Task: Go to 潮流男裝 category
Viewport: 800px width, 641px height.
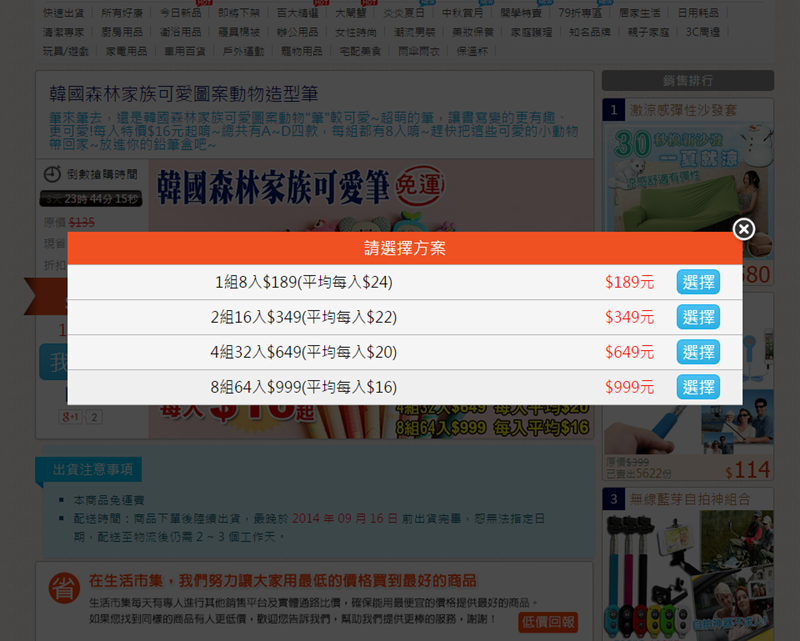Action: [414, 32]
